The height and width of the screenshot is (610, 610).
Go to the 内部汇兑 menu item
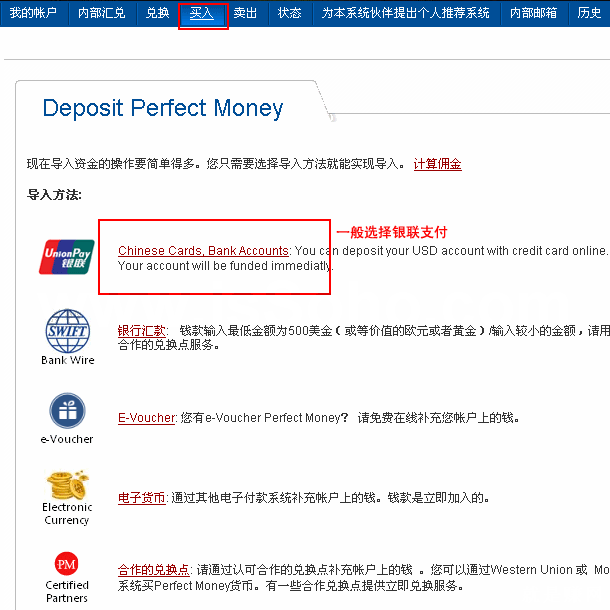(101, 13)
